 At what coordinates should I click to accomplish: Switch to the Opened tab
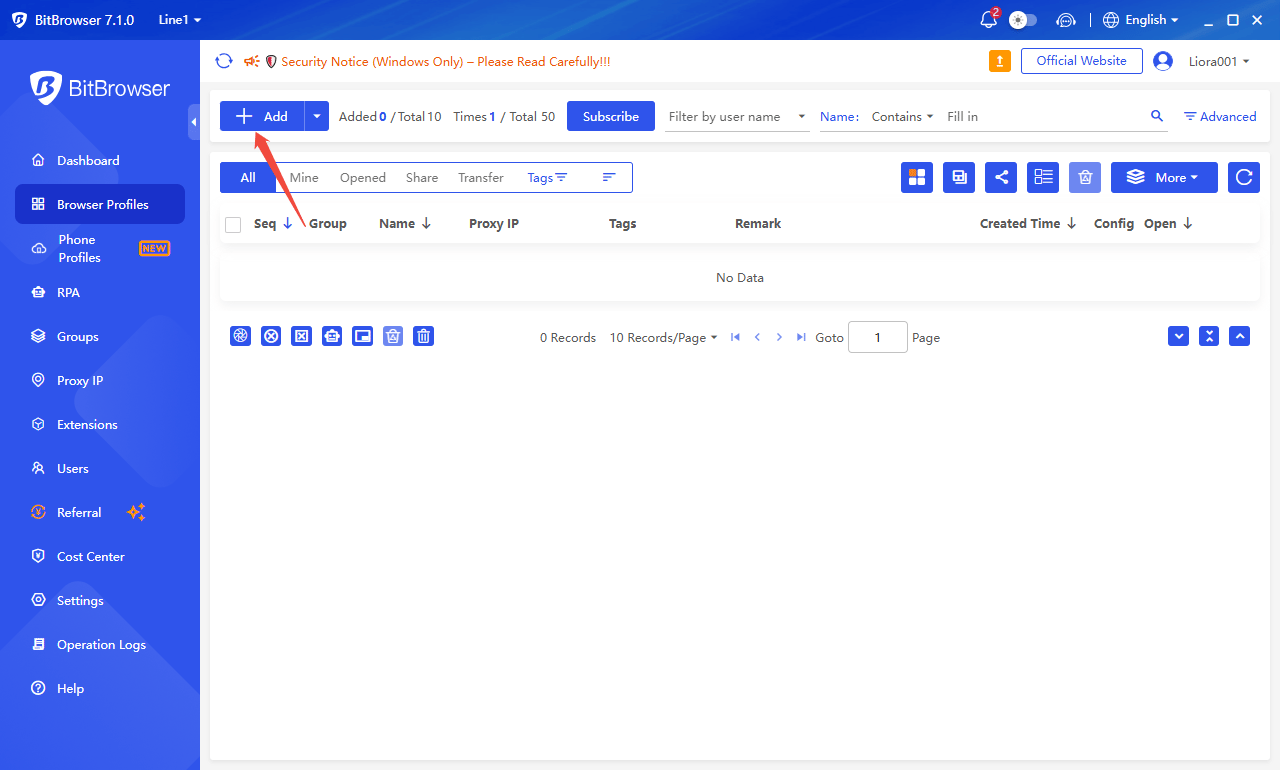362,177
